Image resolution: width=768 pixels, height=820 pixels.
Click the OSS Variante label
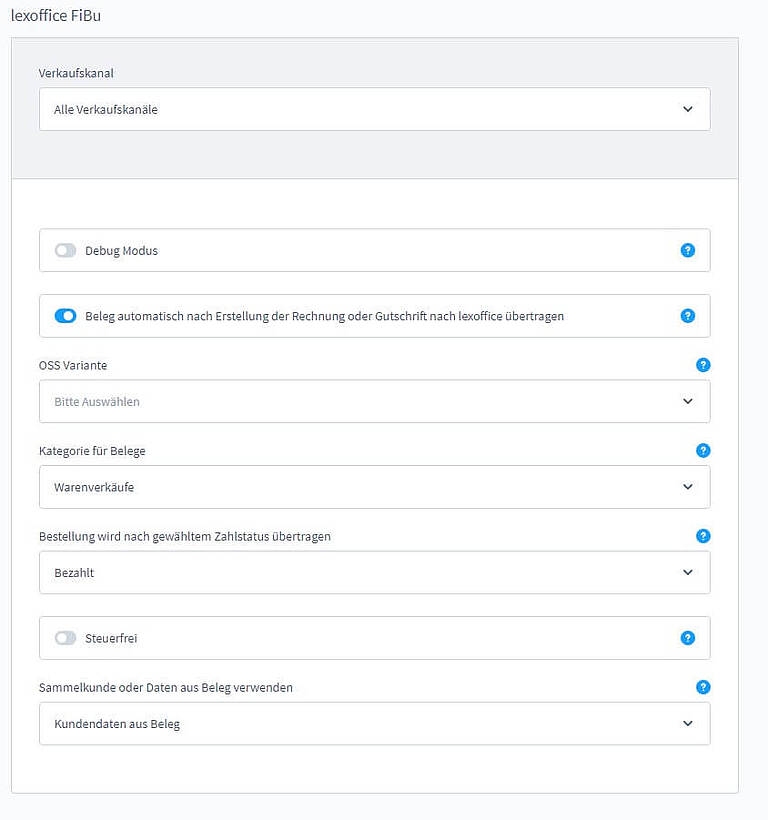73,366
